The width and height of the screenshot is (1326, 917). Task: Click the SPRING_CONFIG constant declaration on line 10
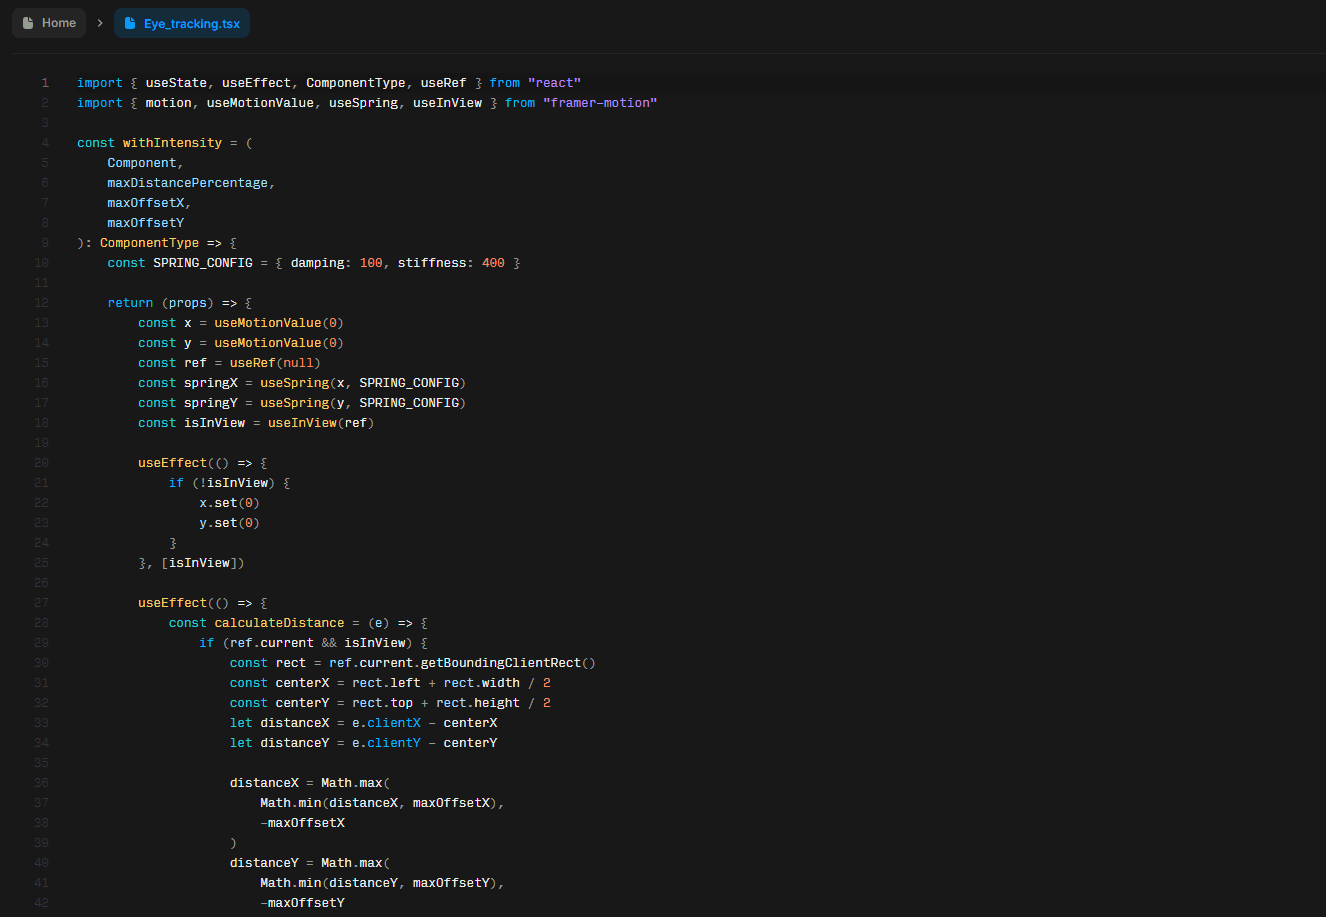tap(202, 263)
